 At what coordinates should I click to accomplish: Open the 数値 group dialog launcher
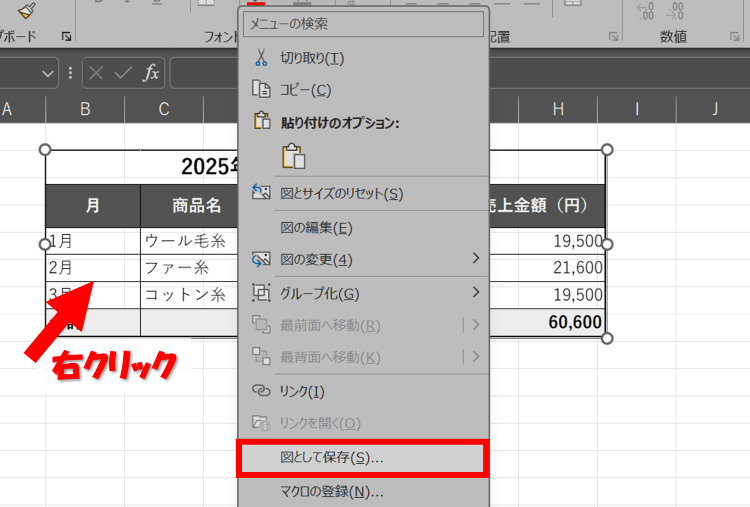point(735,36)
